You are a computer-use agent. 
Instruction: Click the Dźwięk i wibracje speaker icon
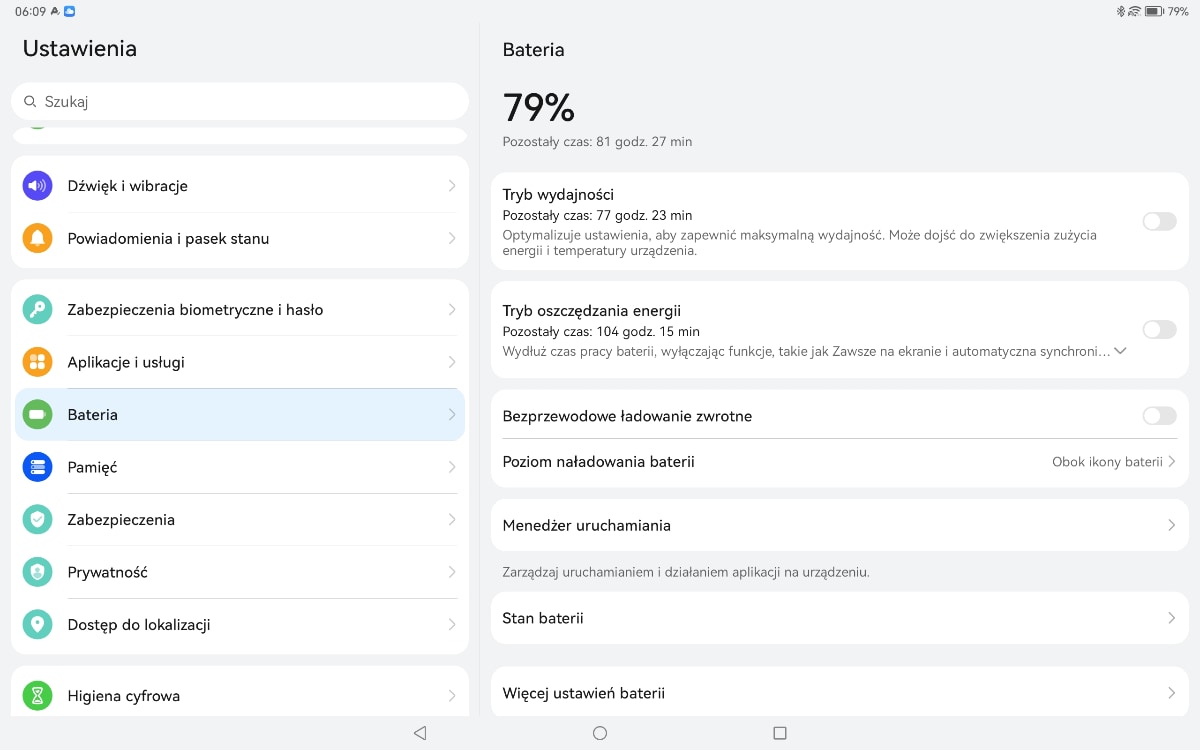tap(38, 186)
